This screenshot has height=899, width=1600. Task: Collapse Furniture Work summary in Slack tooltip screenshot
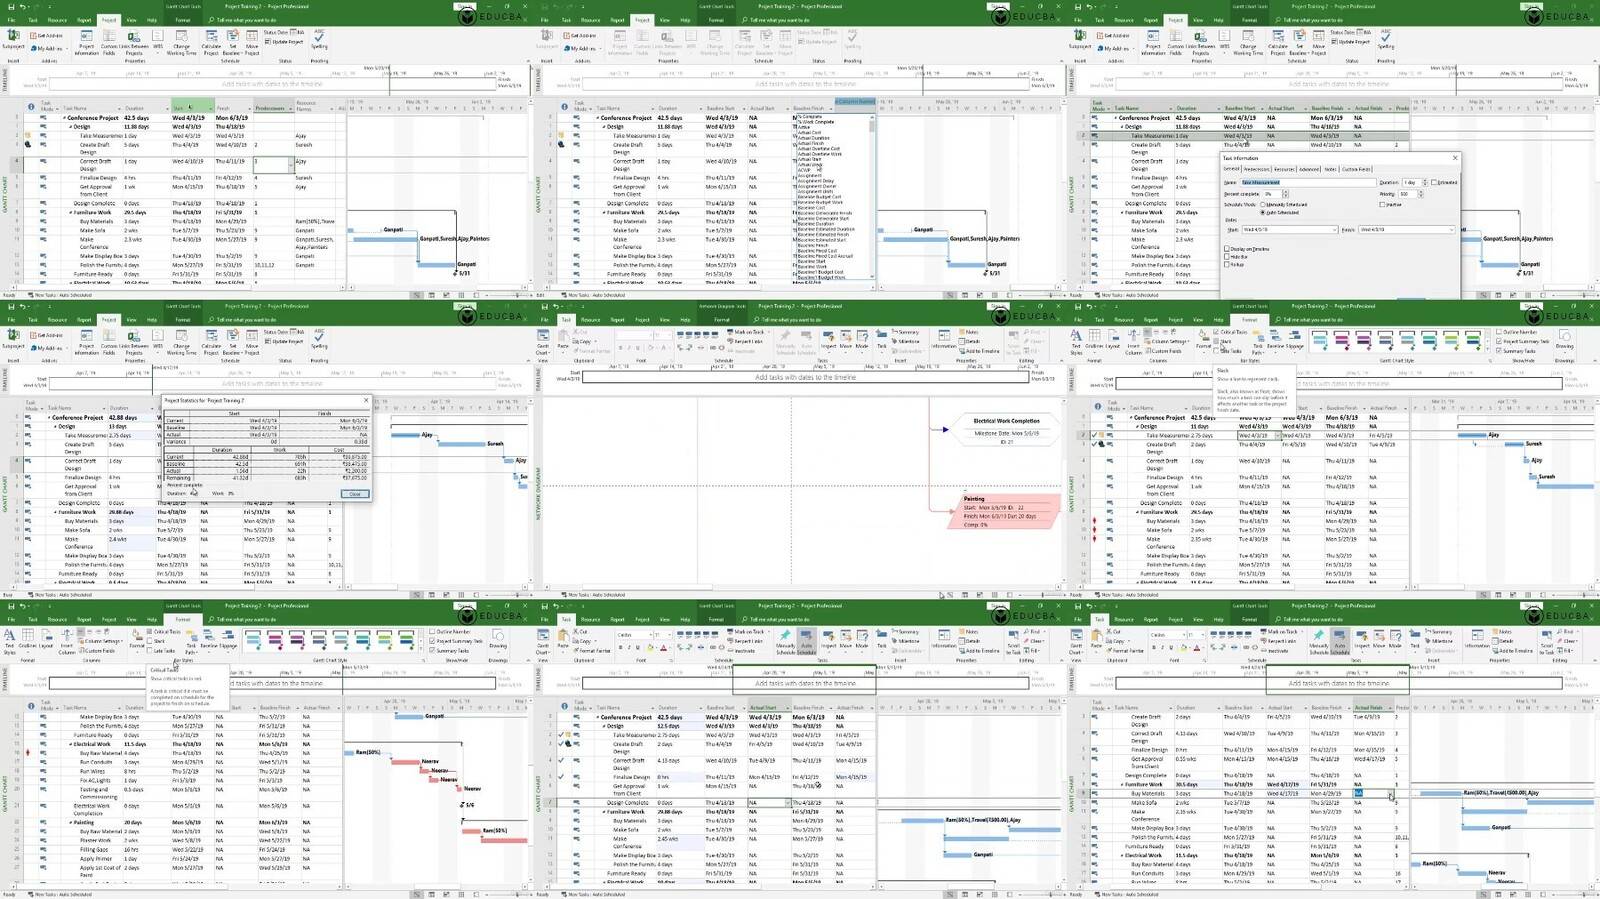click(x=1137, y=512)
